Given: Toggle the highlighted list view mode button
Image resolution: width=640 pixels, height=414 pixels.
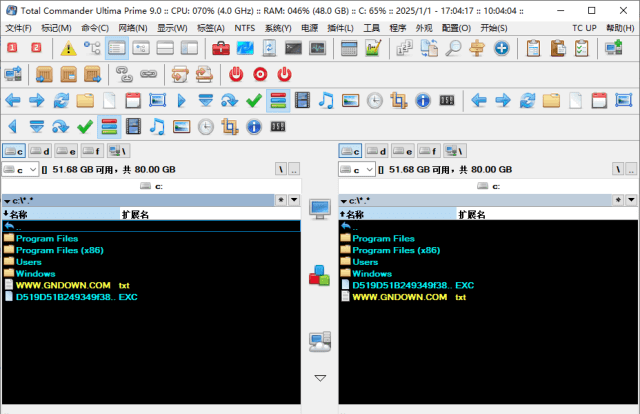Looking at the screenshot, I should [x=117, y=48].
